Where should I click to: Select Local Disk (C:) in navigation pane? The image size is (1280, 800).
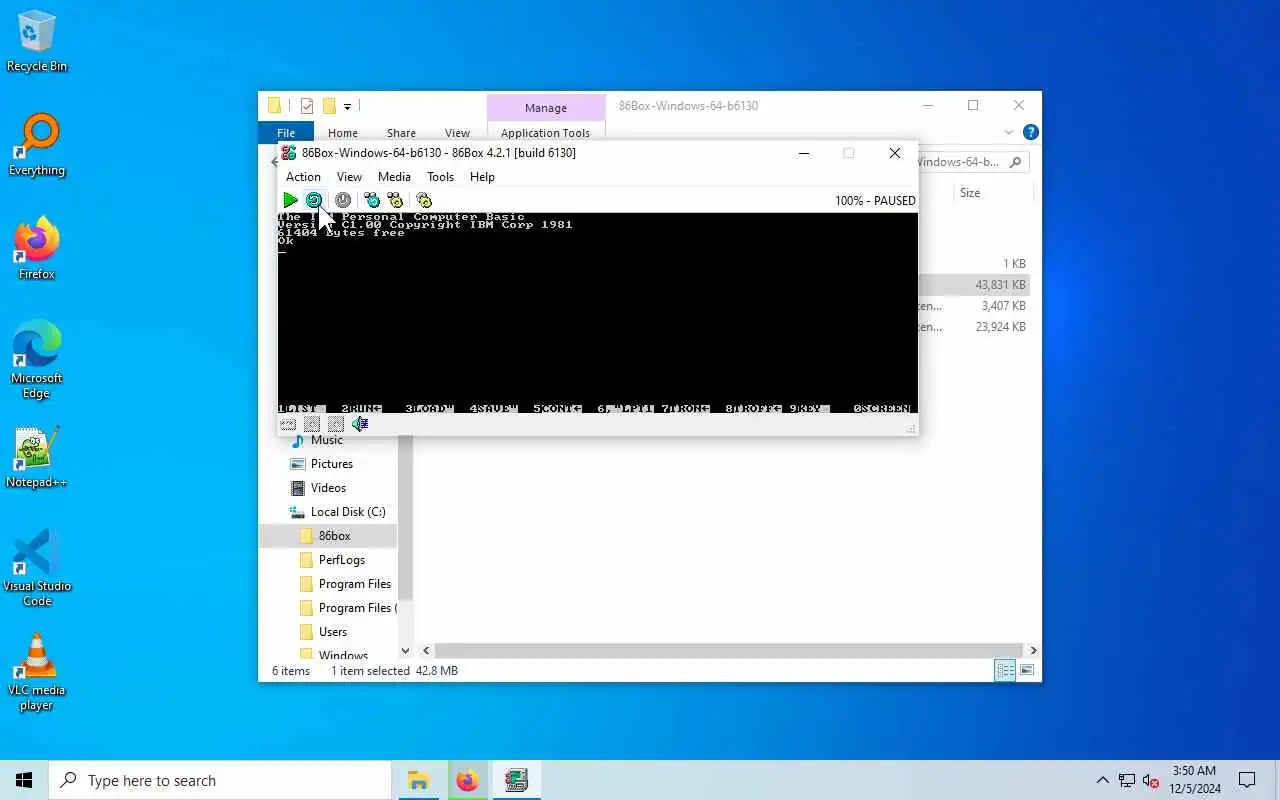[347, 512]
